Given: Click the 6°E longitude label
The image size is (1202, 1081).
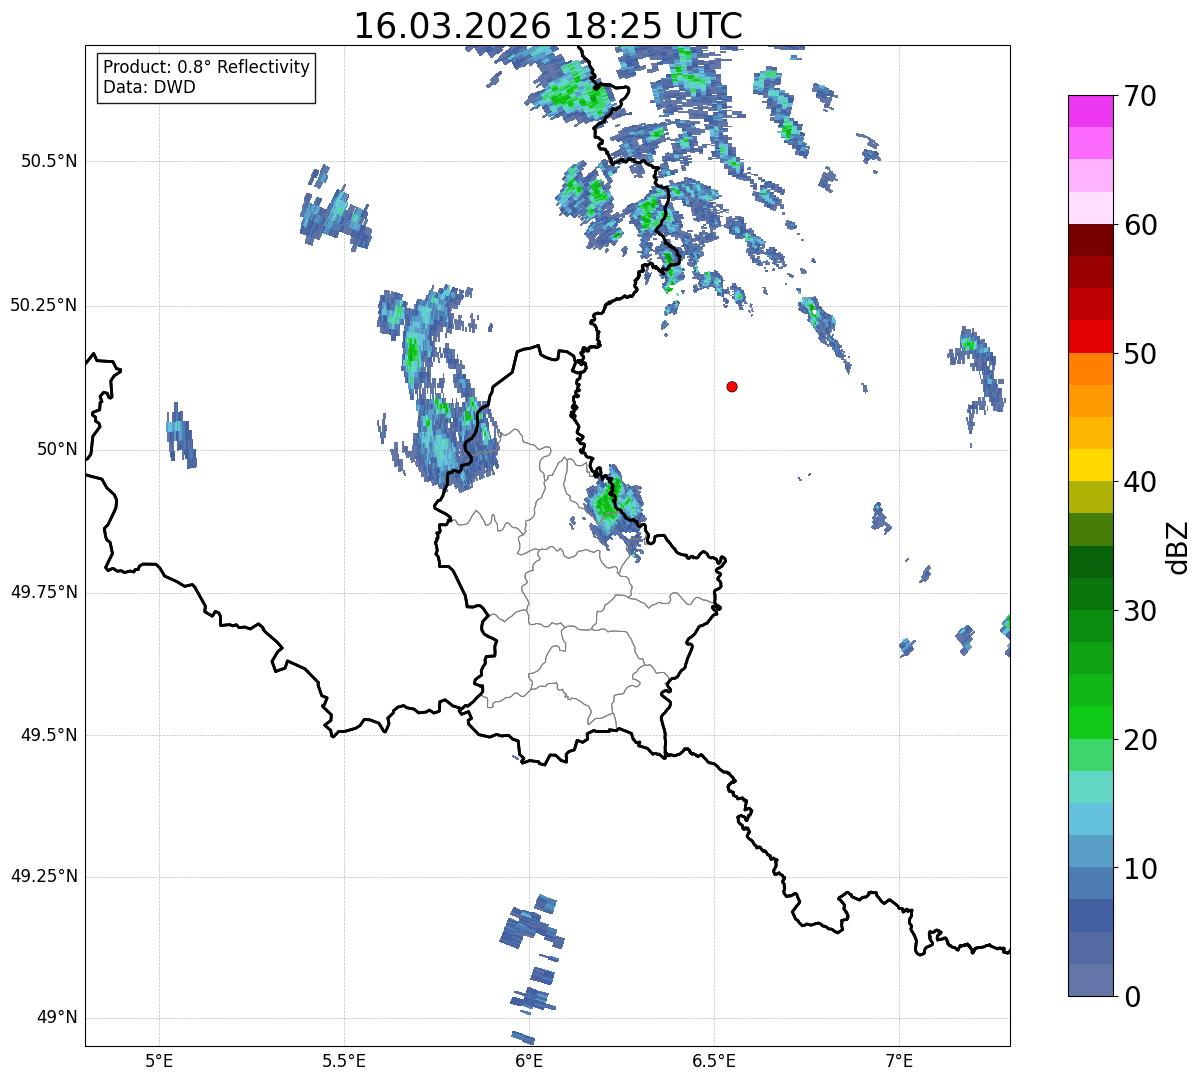Looking at the screenshot, I should (529, 1060).
